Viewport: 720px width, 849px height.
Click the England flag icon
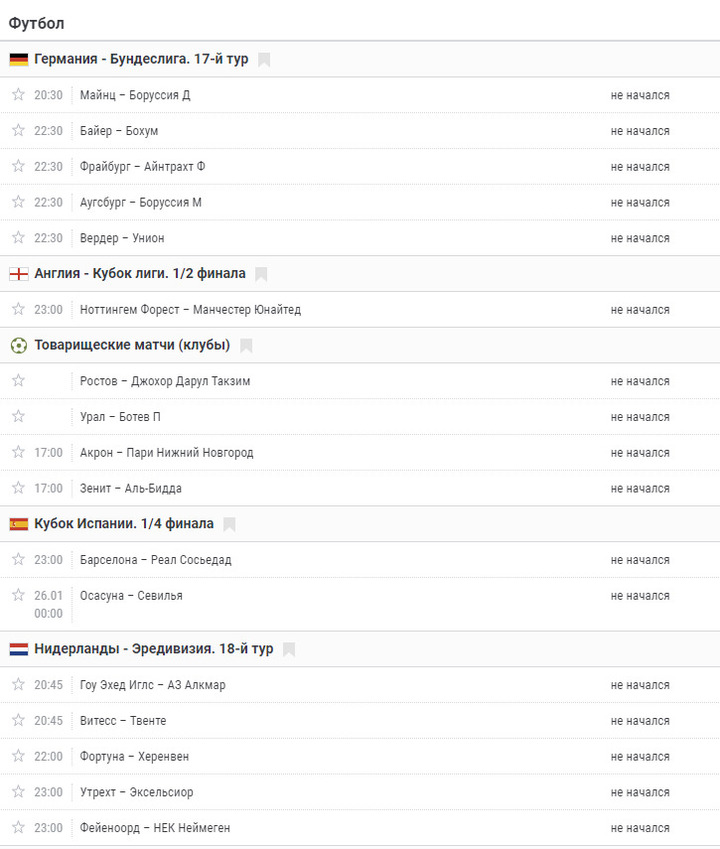click(19, 274)
